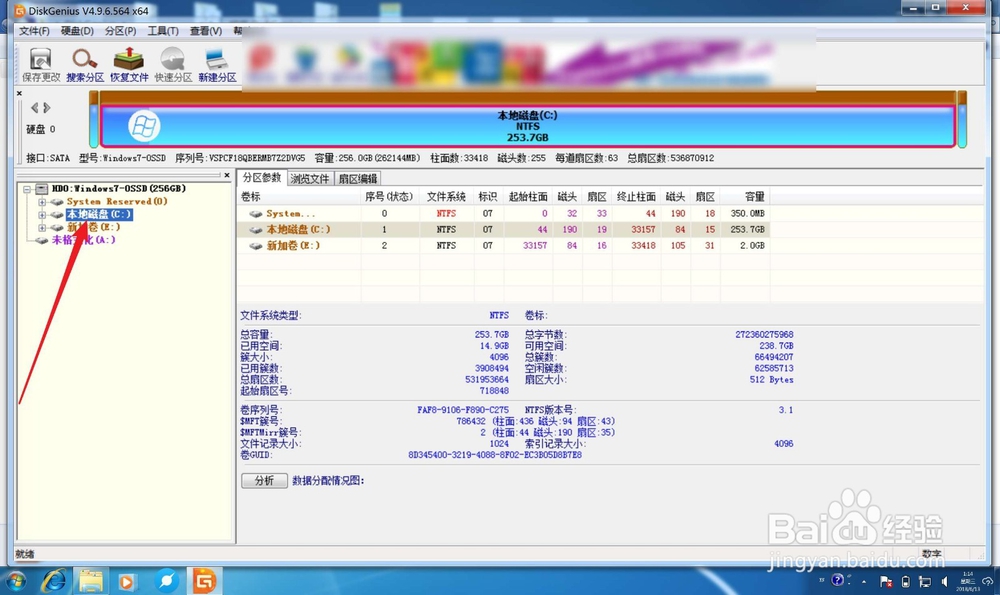
Task: Click the 起始柱面 column header
Action: [528, 196]
